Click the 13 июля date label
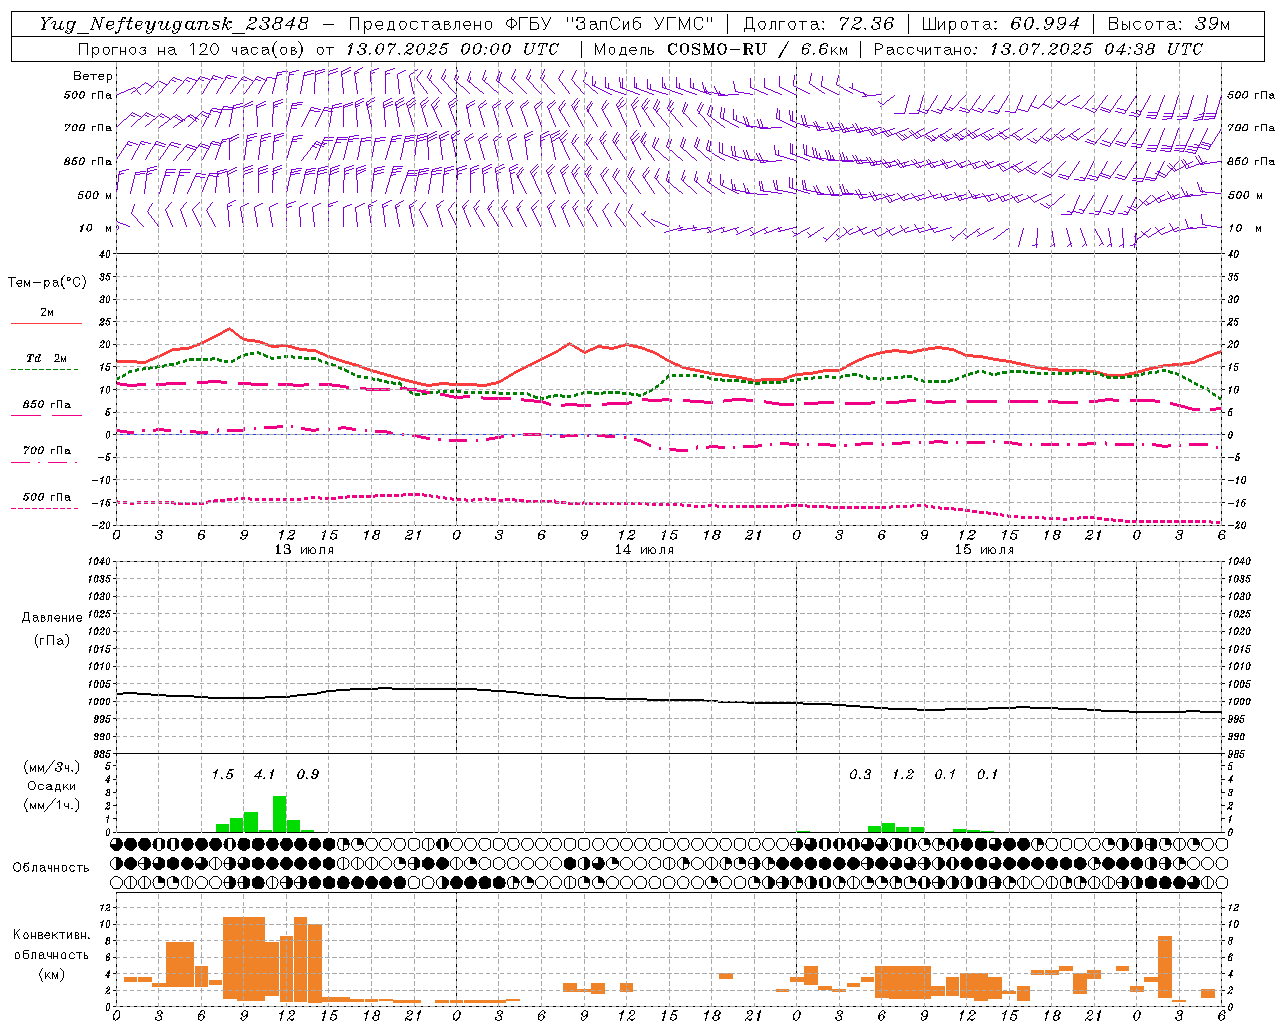Screen dimensions: 1280x1024 click(304, 550)
